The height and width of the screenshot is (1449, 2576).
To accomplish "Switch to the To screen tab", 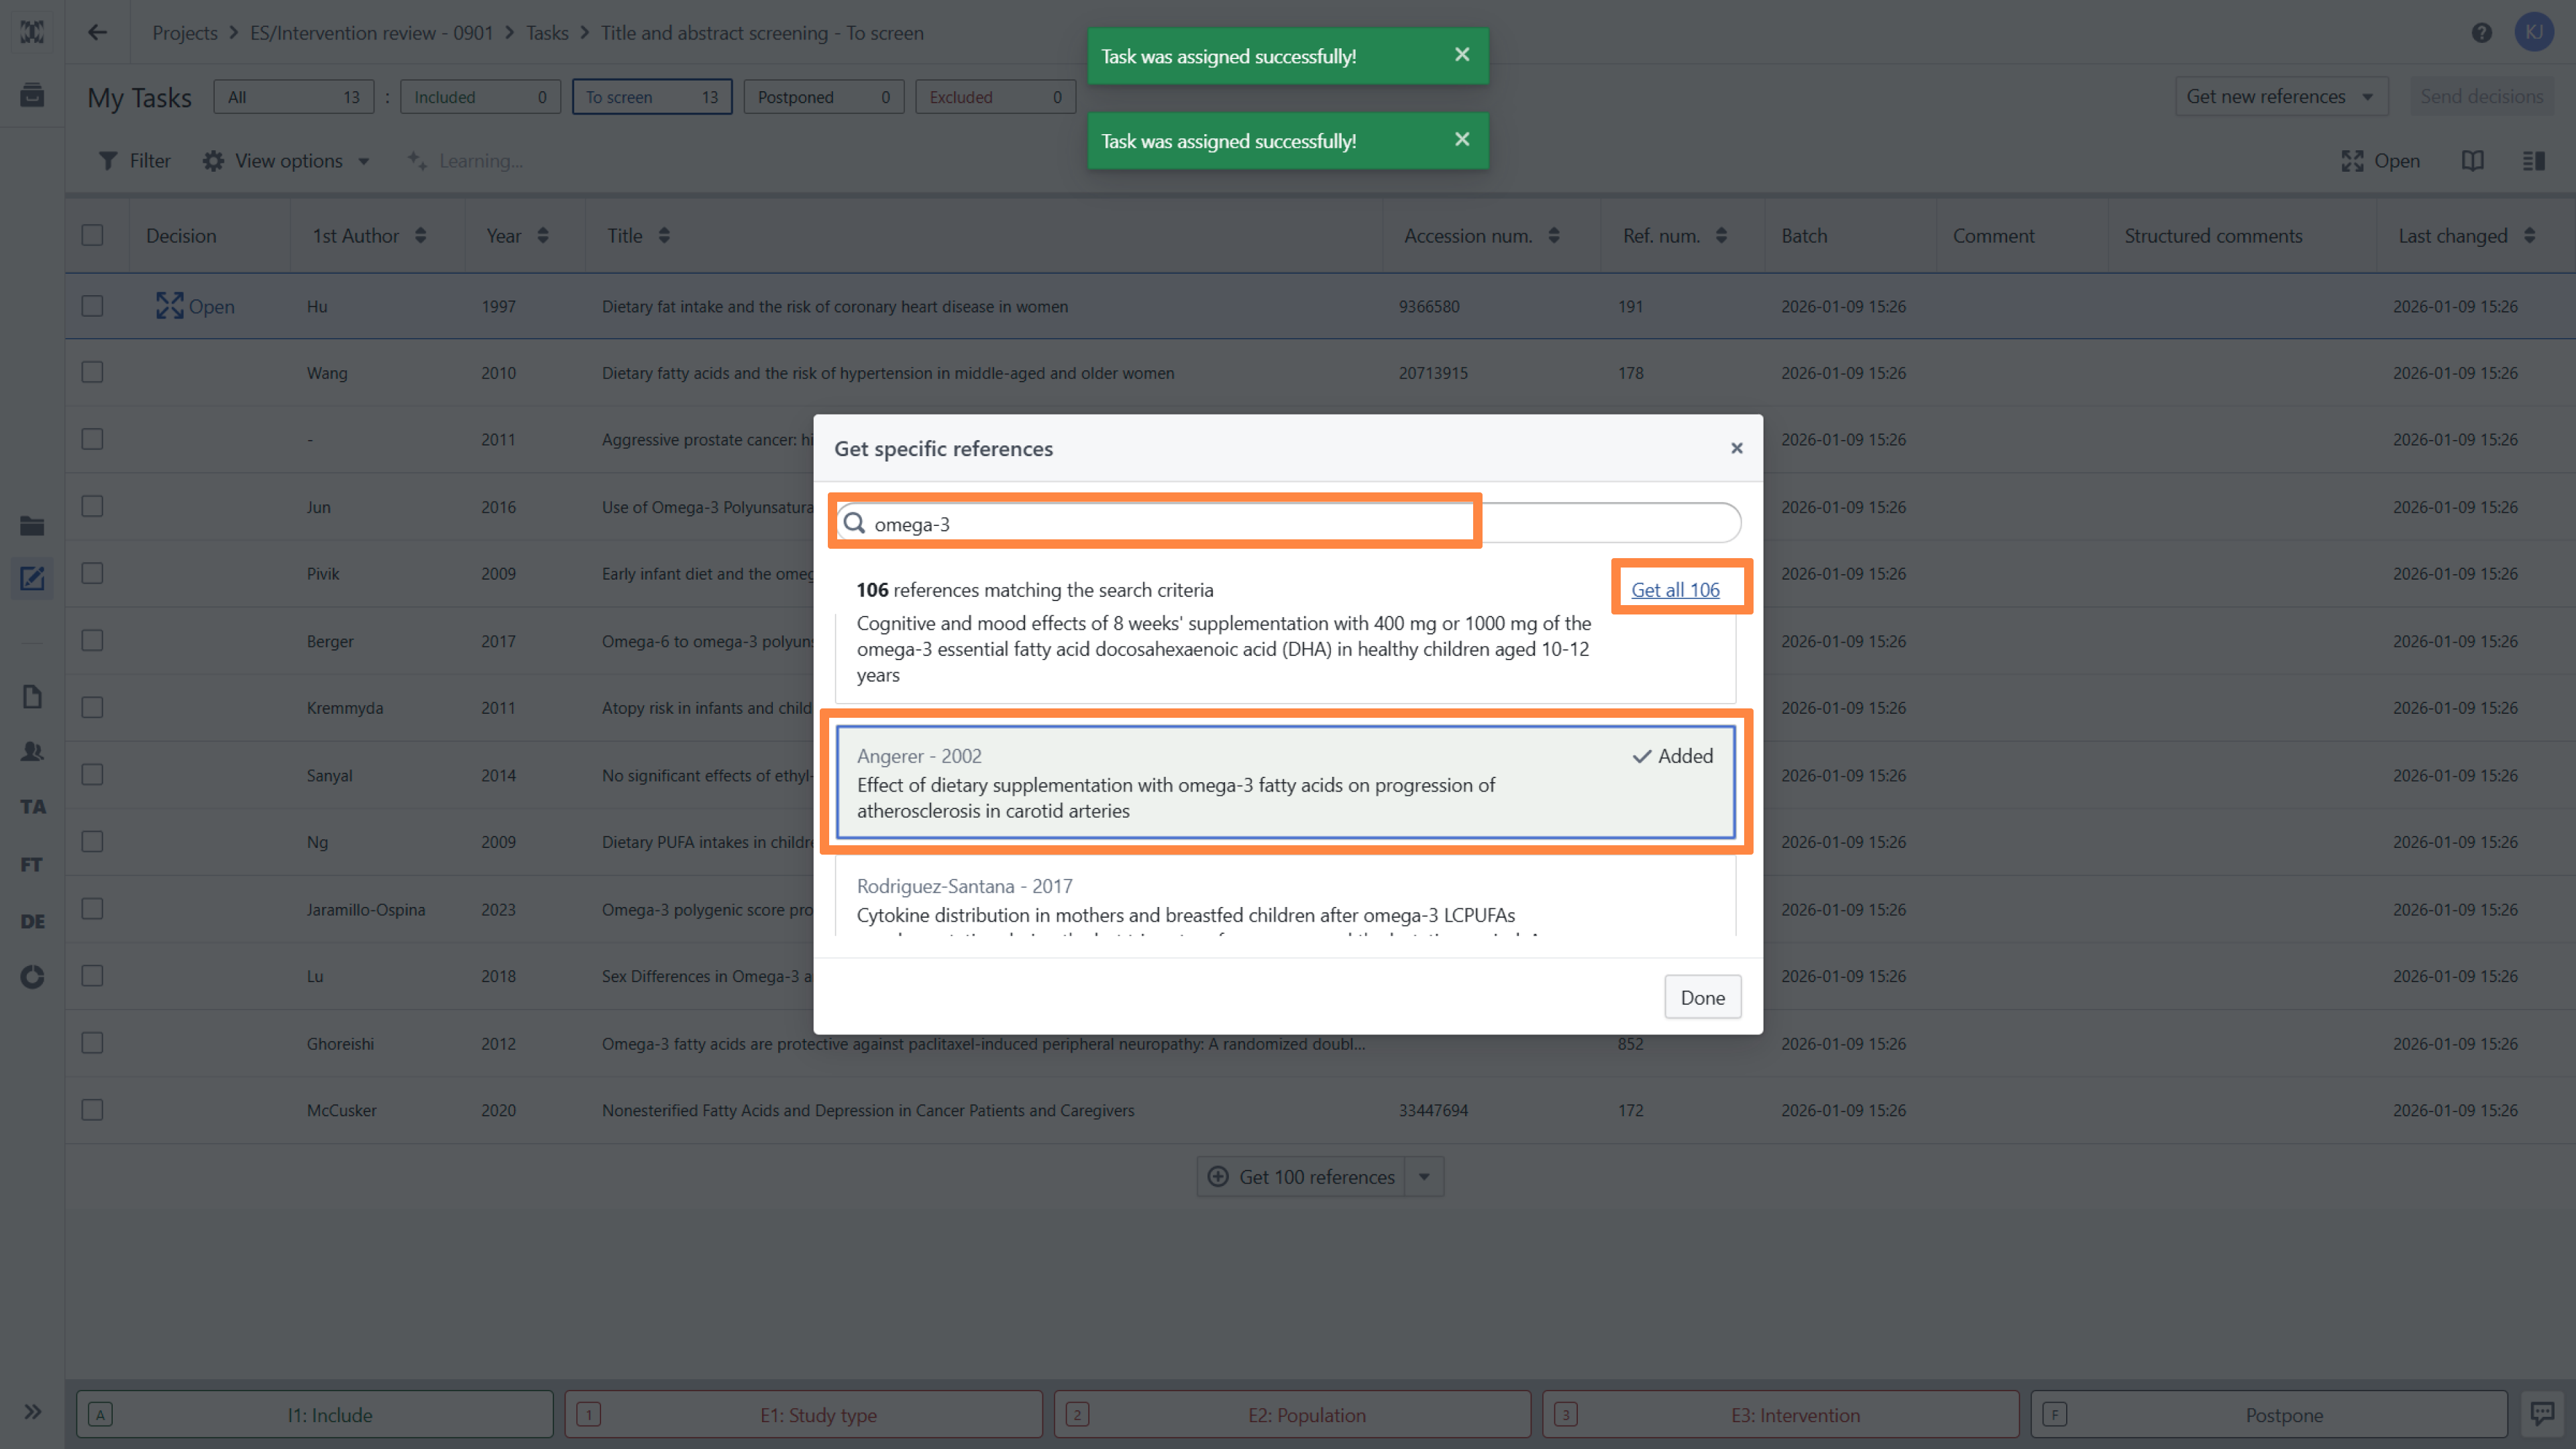I will [652, 97].
